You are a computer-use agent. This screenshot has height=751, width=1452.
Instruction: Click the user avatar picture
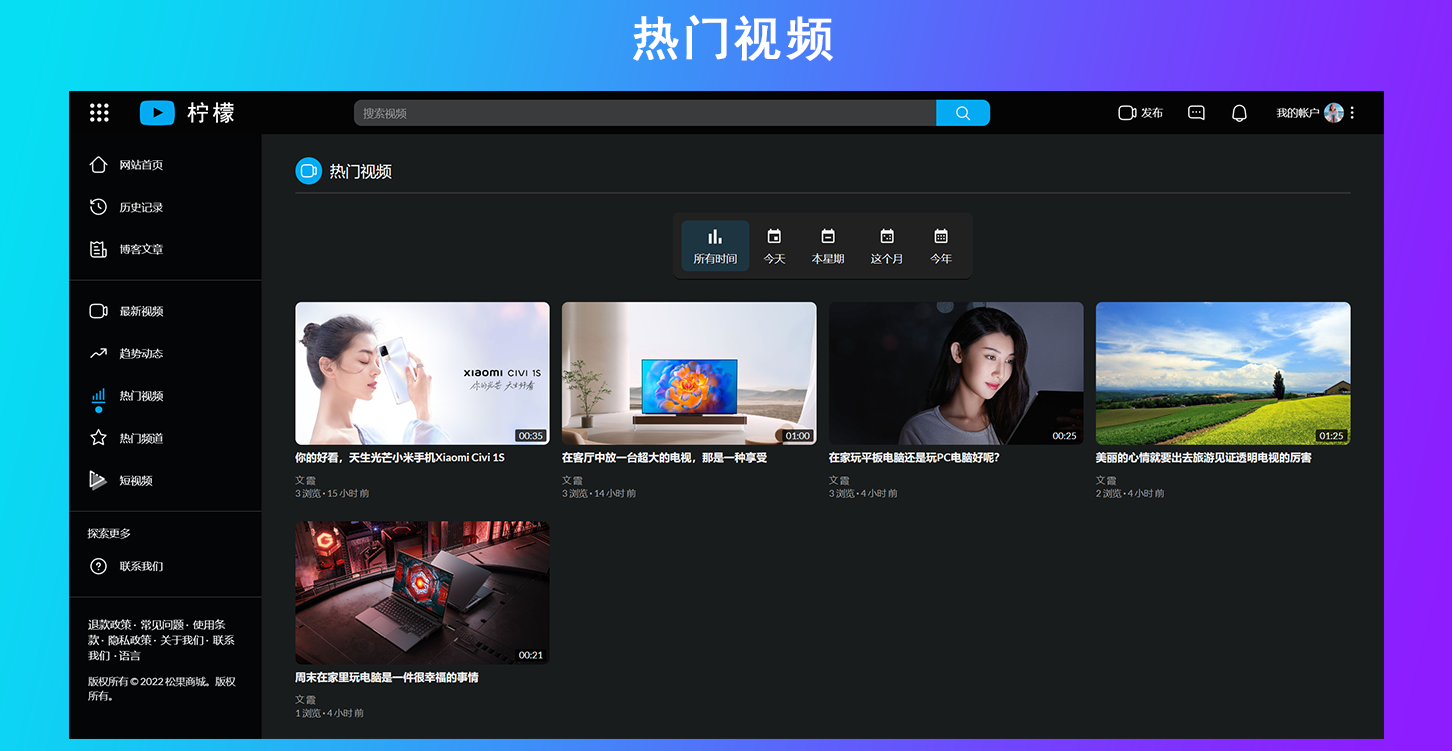pos(1333,113)
